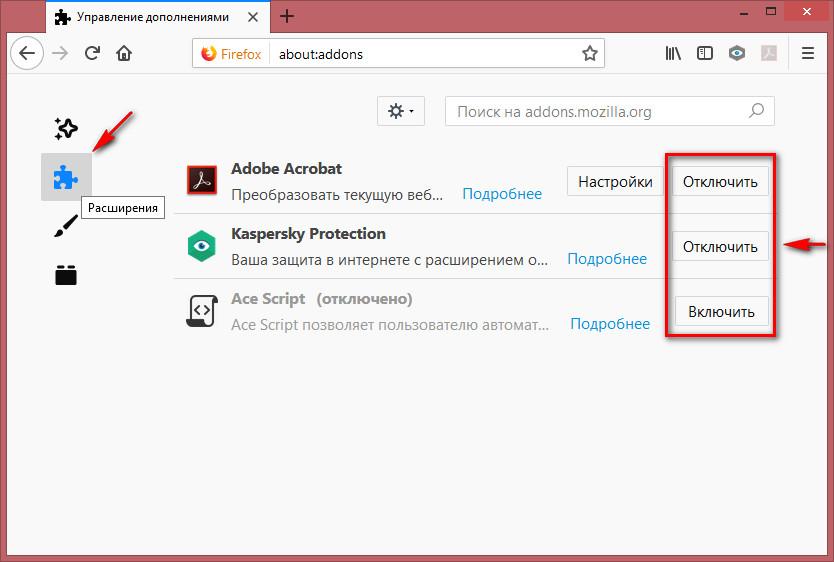The image size is (834, 562).
Task: Close the Firefox window
Action: click(x=806, y=12)
